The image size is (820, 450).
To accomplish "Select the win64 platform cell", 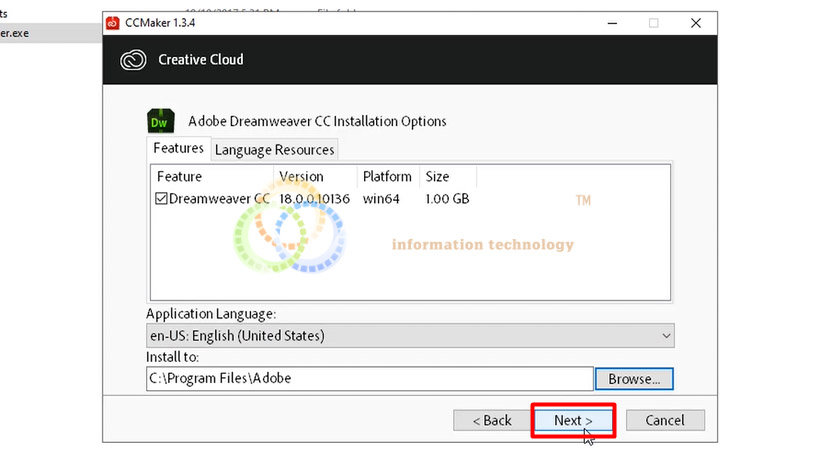I will [381, 199].
